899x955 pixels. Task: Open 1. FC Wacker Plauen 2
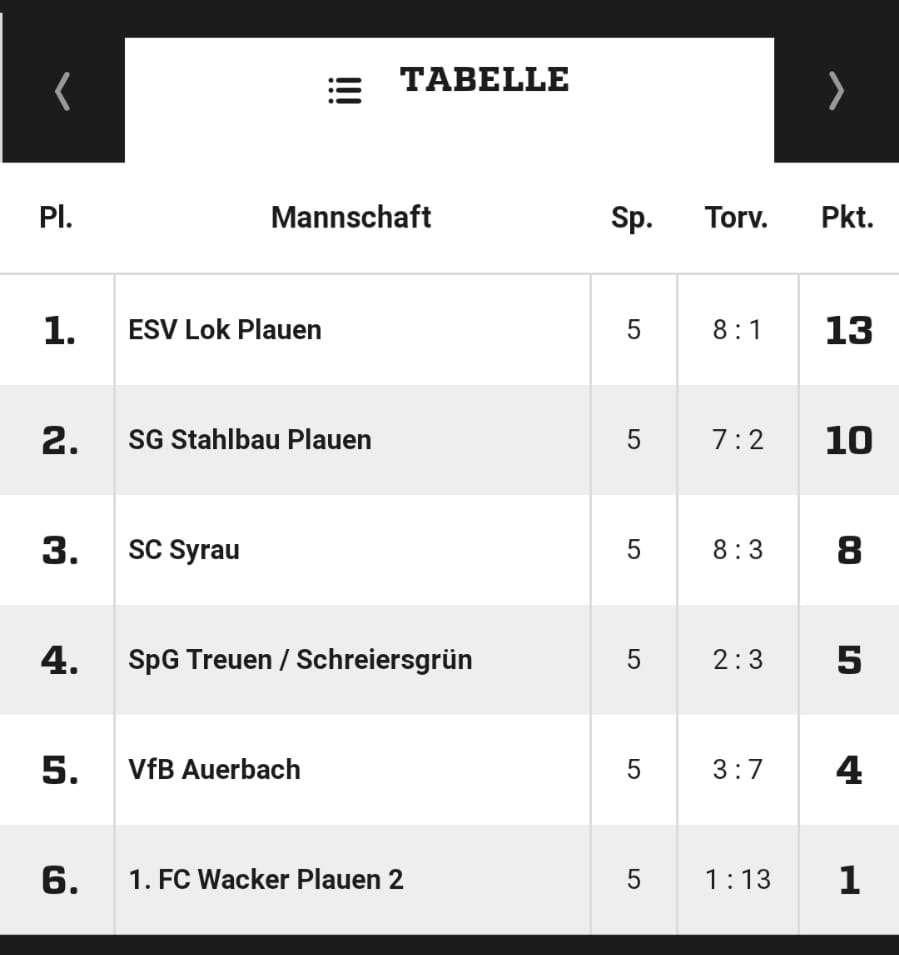(266, 879)
